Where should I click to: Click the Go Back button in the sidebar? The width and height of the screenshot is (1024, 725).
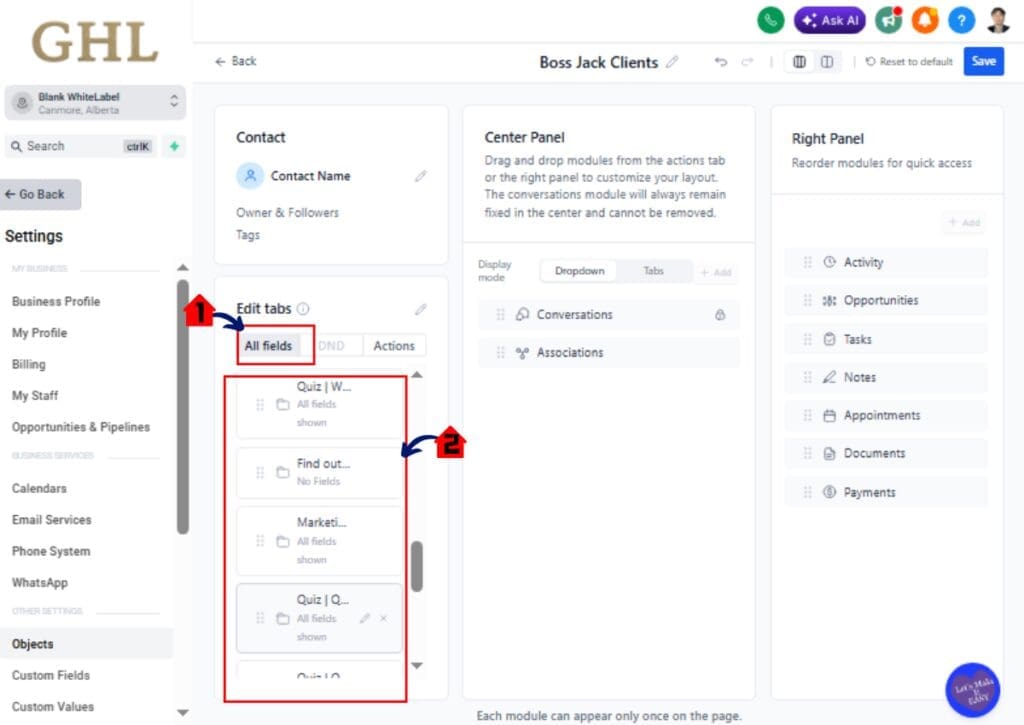click(x=38, y=194)
